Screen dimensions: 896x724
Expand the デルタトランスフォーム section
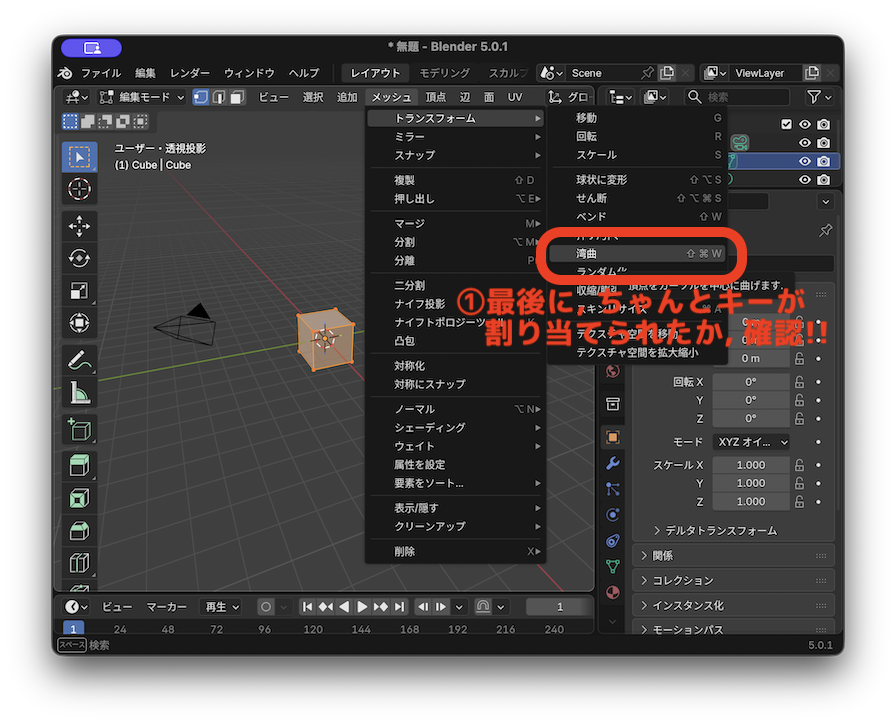715,531
